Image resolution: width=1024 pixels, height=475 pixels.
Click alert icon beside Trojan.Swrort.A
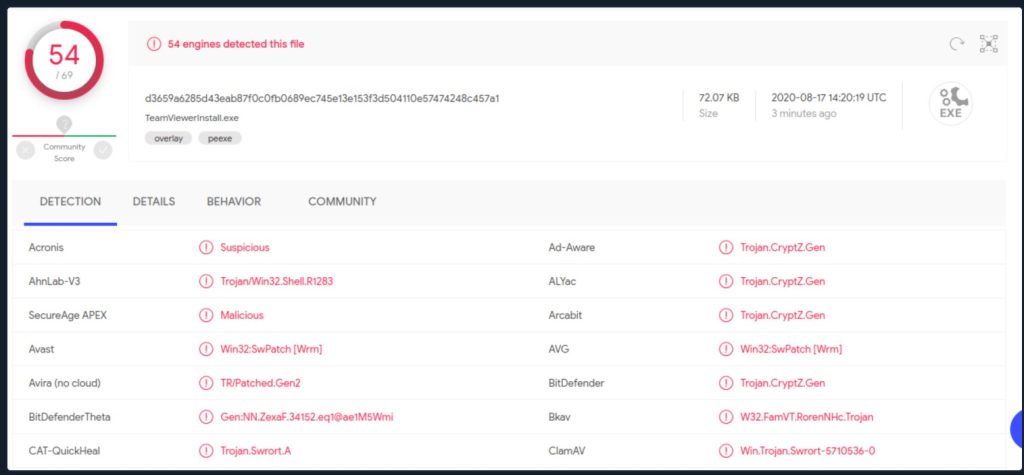point(206,451)
